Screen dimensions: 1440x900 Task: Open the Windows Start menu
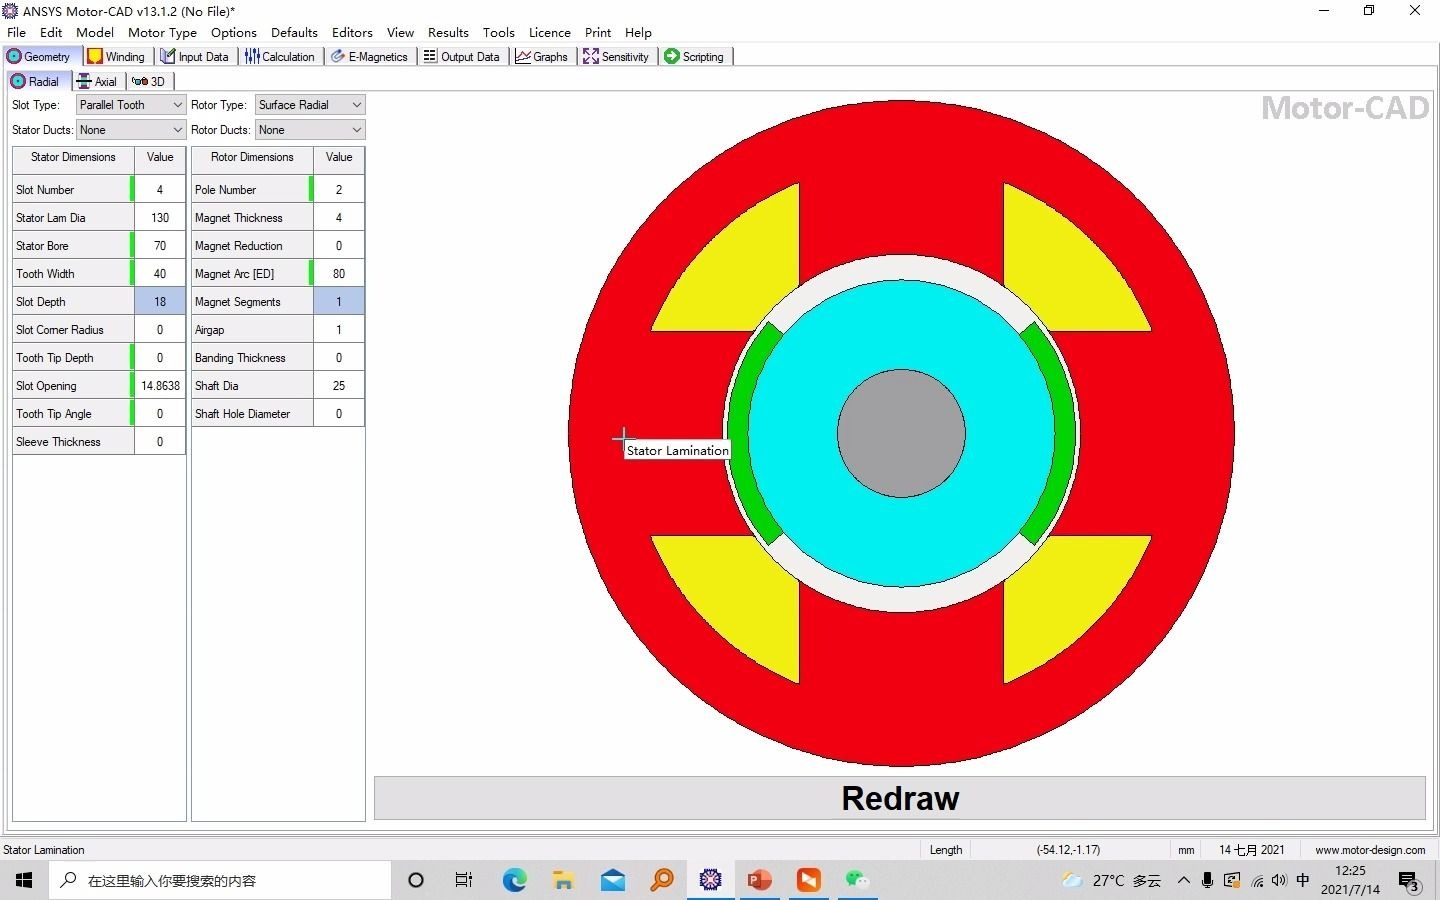[24, 880]
